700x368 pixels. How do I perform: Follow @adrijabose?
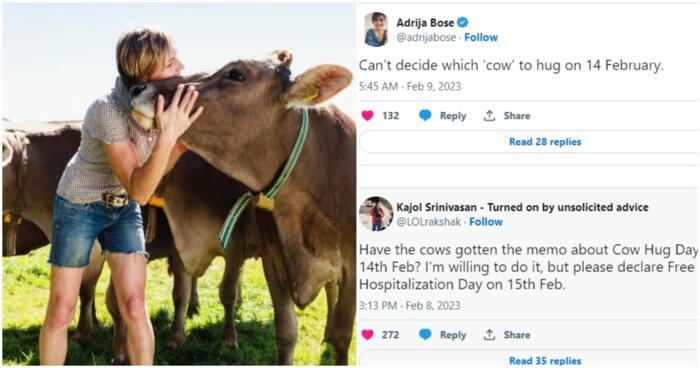(x=481, y=38)
